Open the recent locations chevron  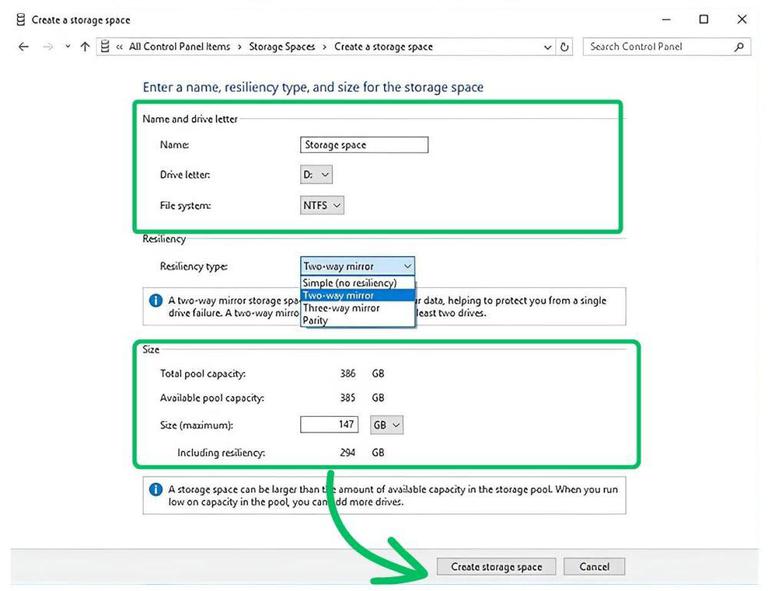68,47
